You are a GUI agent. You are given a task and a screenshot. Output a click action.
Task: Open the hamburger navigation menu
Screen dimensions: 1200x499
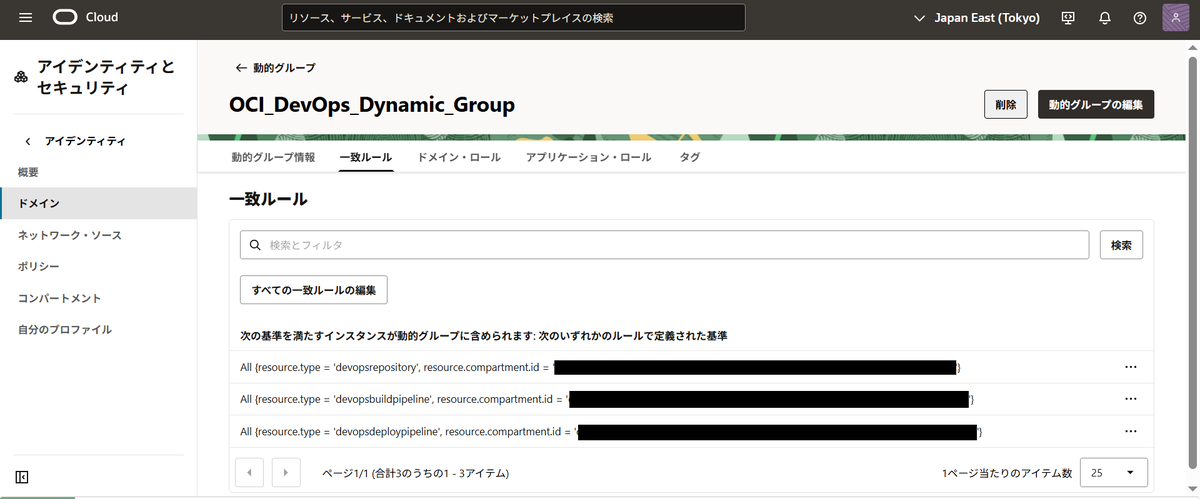click(x=26, y=17)
